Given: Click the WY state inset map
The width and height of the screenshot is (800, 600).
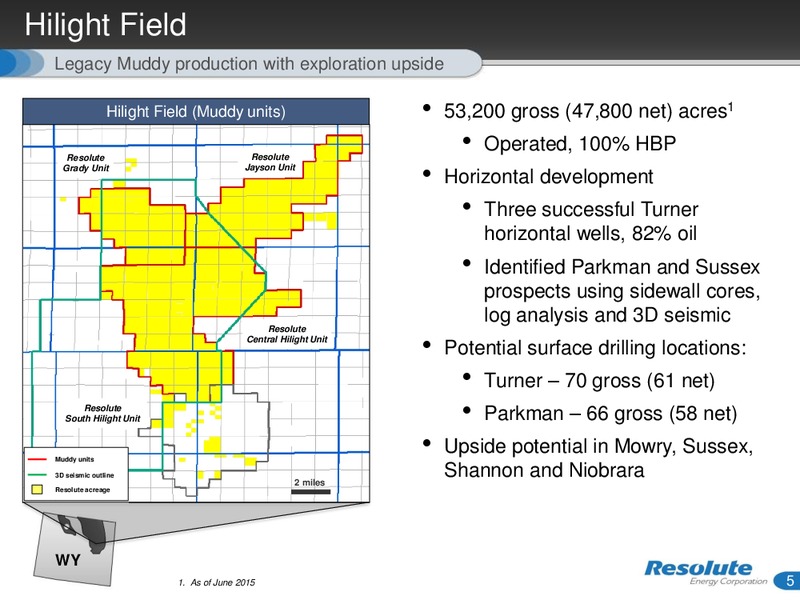Looking at the screenshot, I should (74, 551).
